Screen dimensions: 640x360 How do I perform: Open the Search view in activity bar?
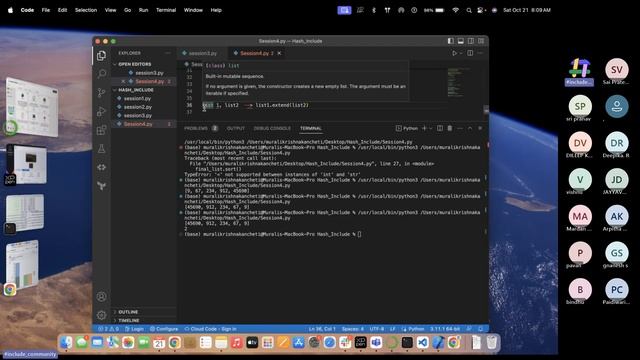102,74
